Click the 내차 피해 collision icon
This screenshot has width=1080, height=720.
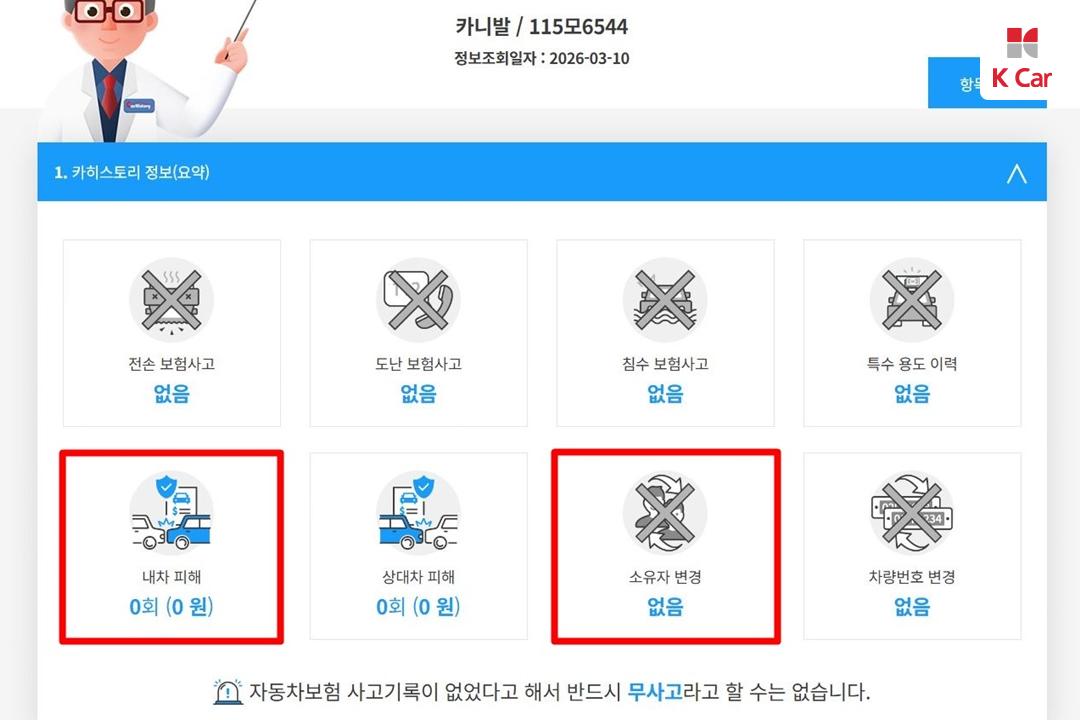coord(172,513)
